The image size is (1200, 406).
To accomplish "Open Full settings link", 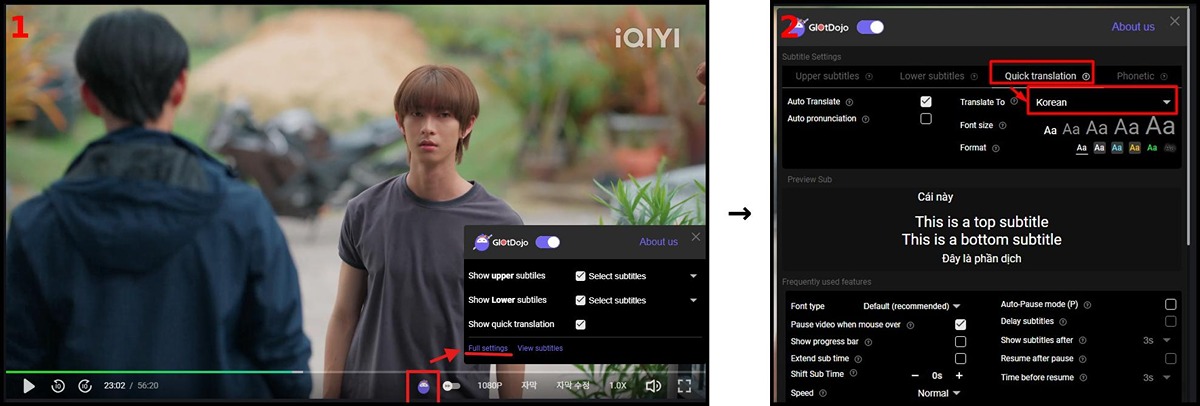I will coord(488,348).
